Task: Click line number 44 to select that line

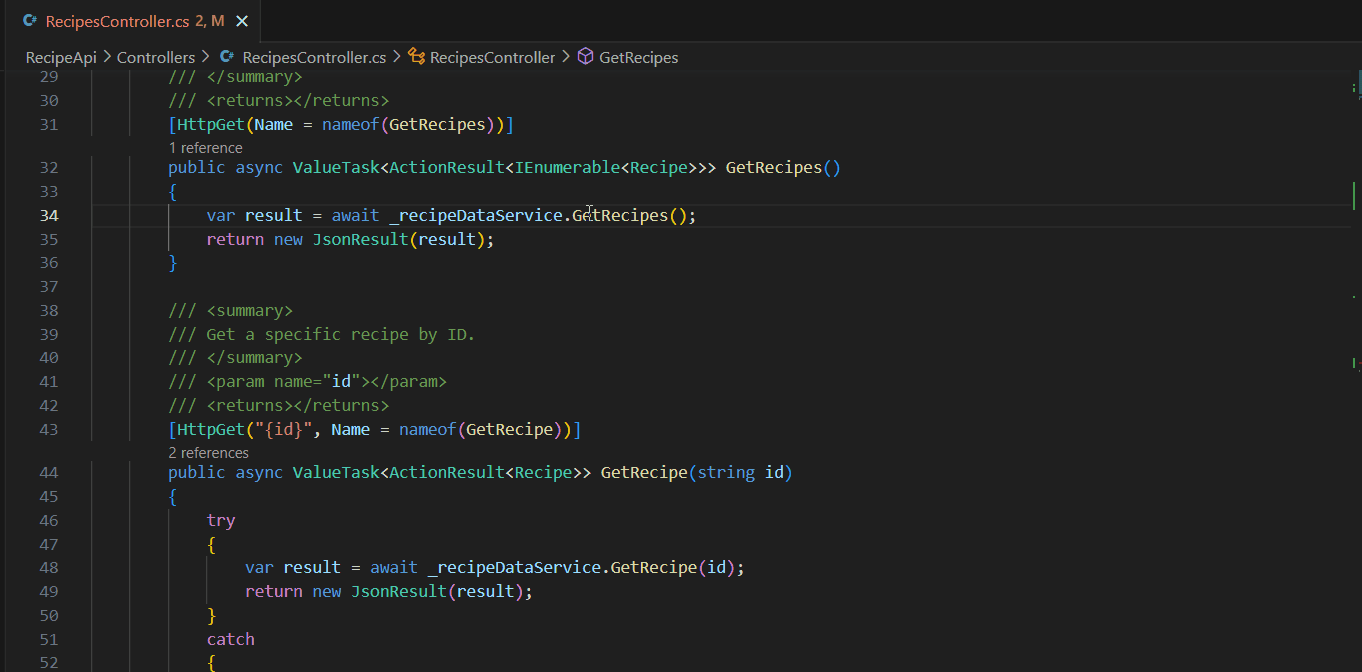Action: click(48, 472)
